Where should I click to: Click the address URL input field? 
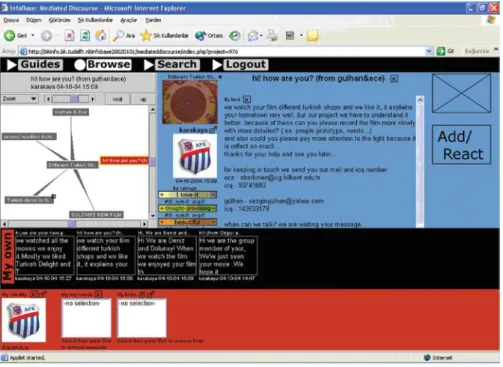click(222, 51)
